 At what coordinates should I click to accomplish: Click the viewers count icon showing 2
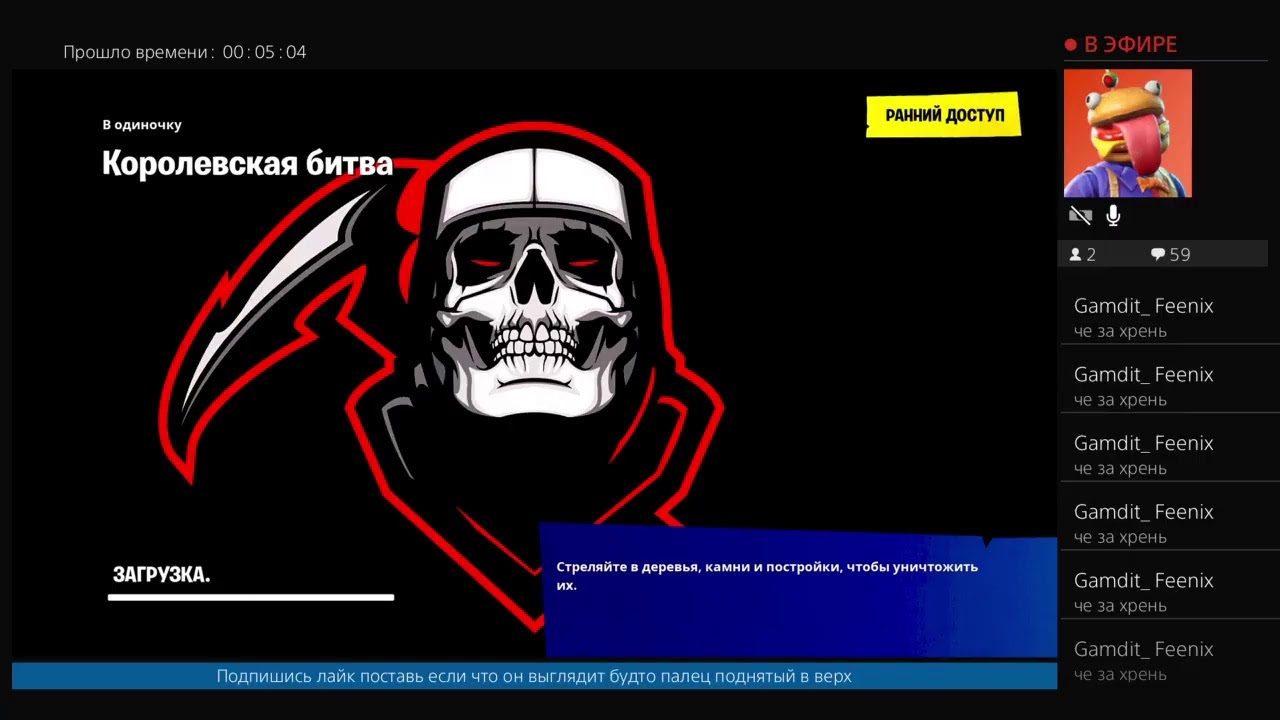[1075, 255]
